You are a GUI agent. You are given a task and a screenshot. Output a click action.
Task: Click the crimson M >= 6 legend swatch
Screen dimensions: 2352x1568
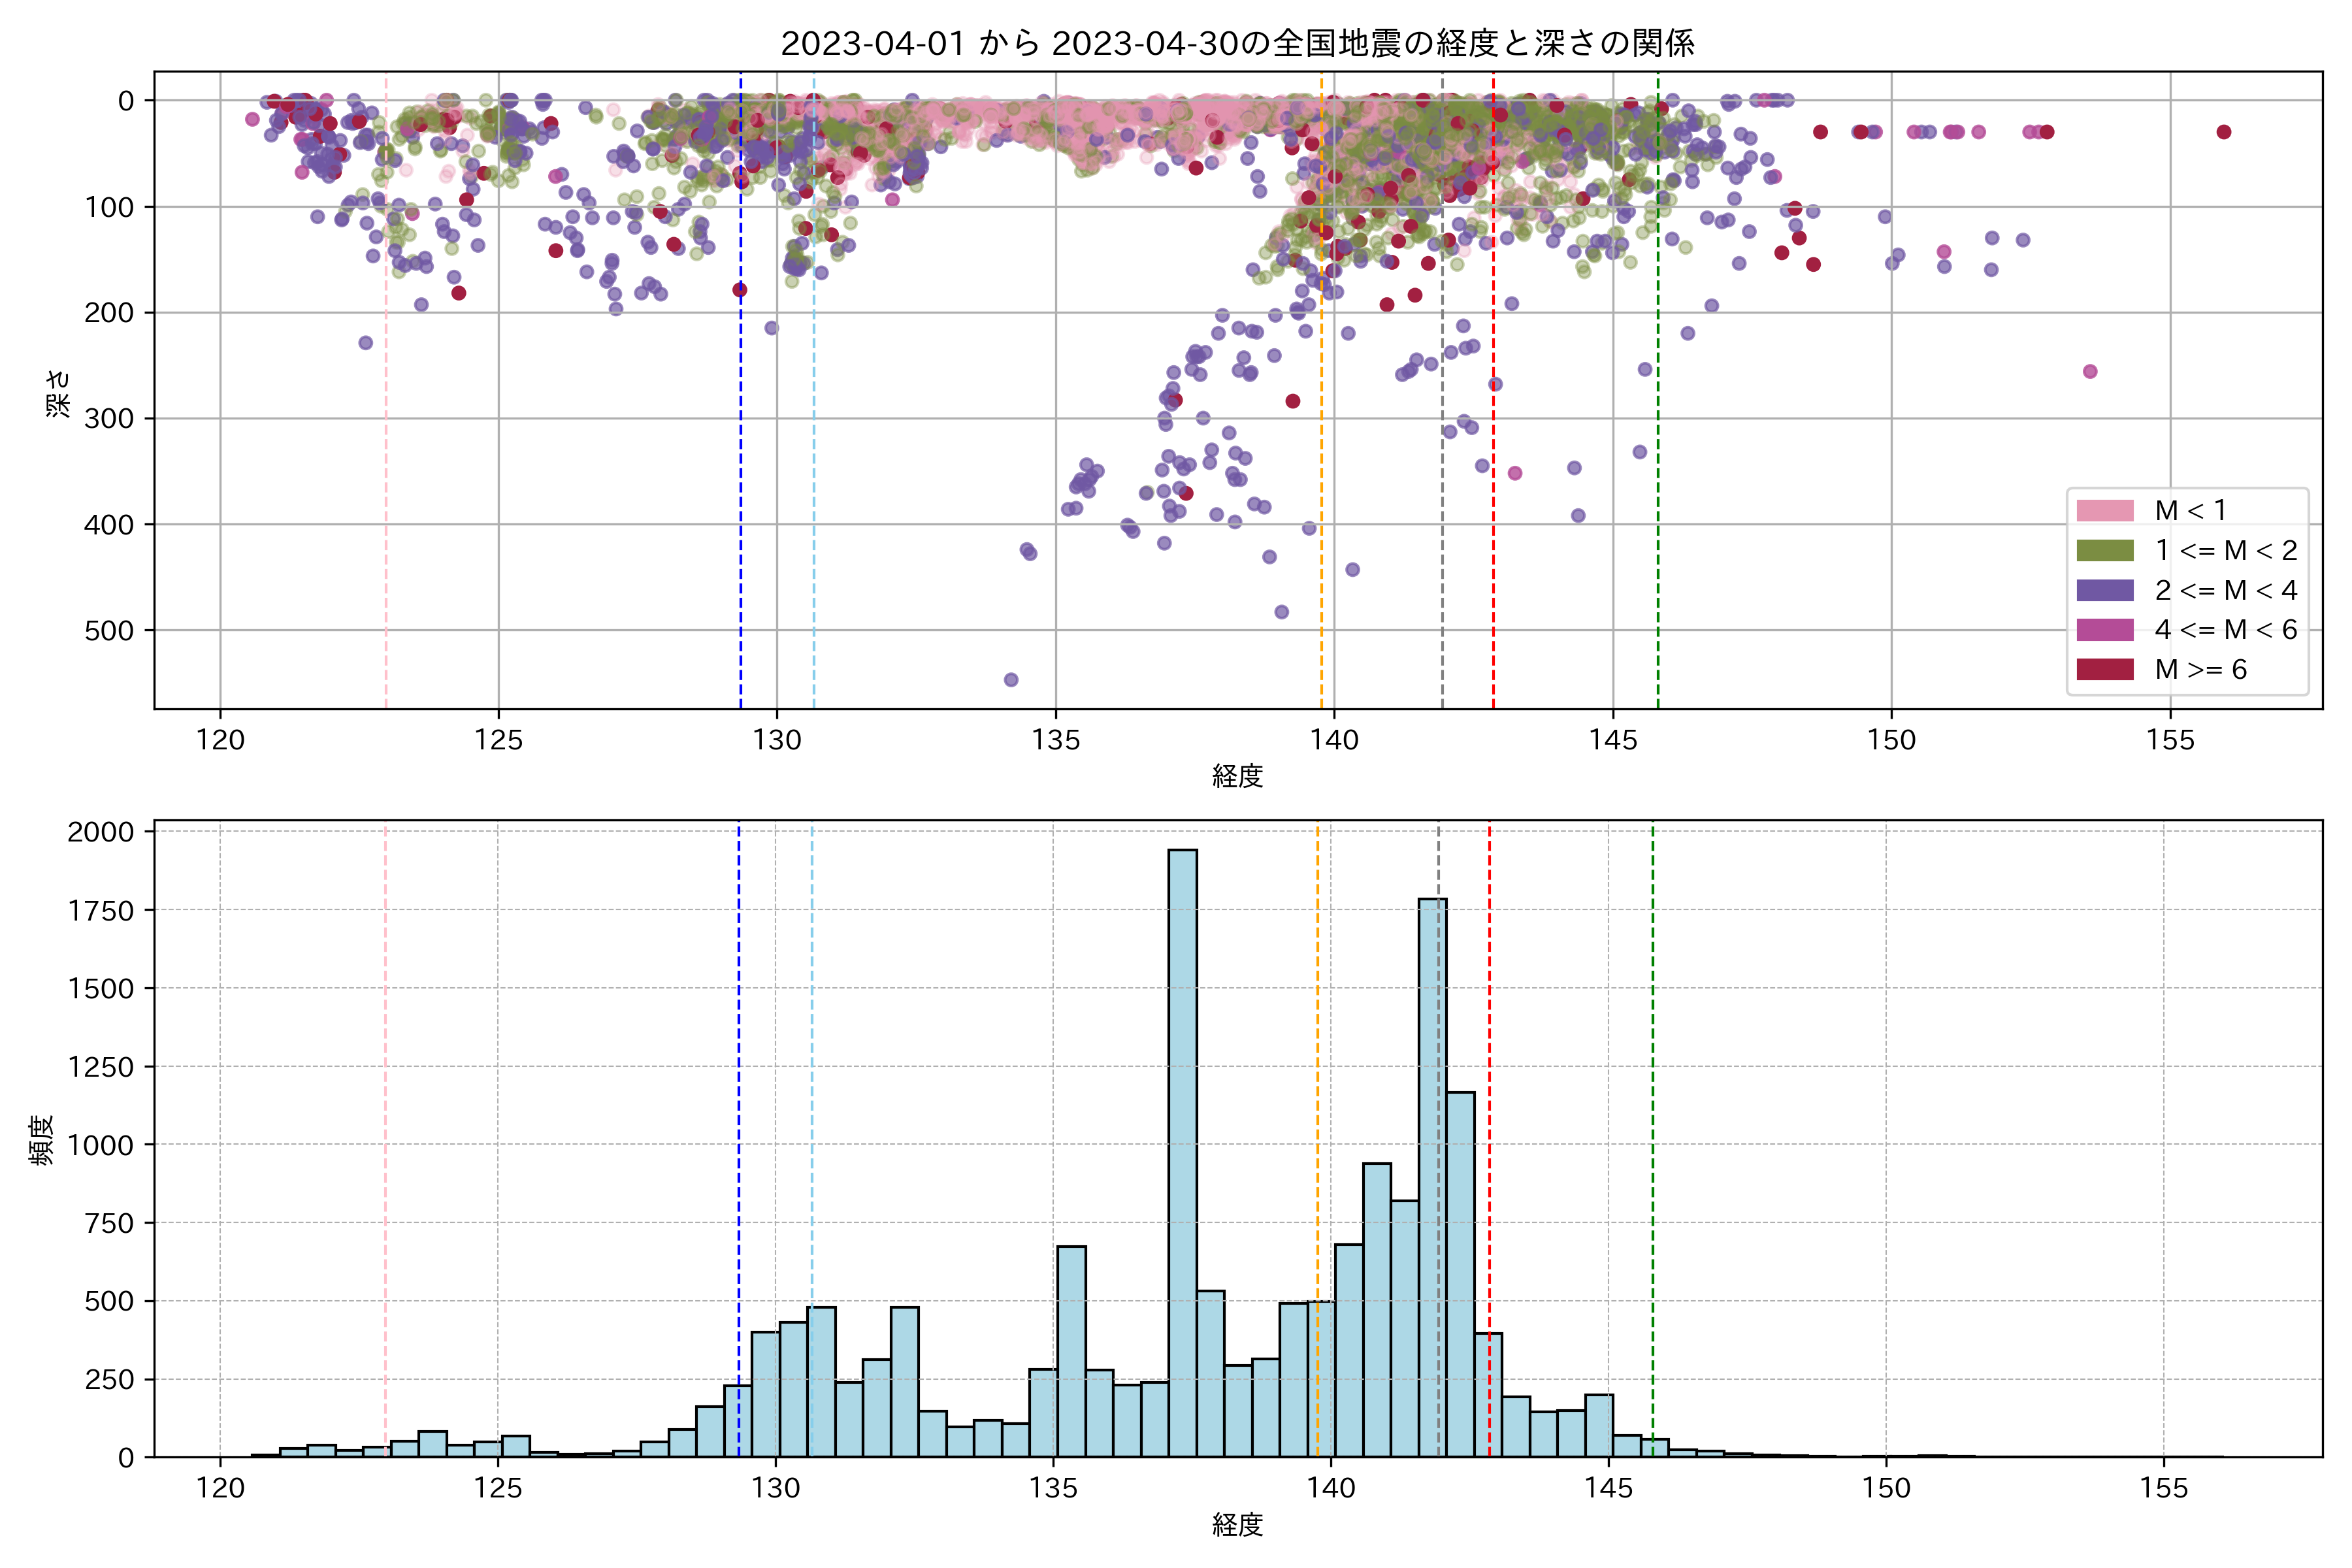(x=2104, y=669)
